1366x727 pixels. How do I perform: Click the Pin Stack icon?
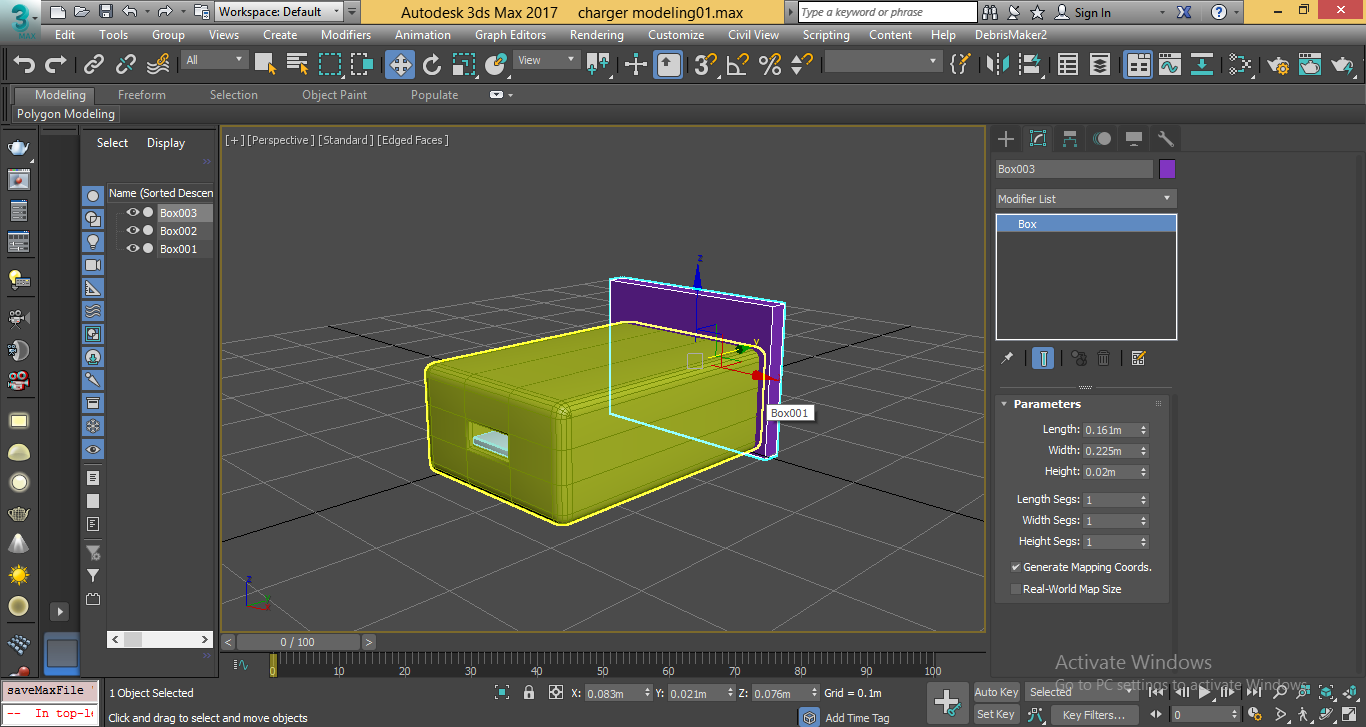point(1008,358)
